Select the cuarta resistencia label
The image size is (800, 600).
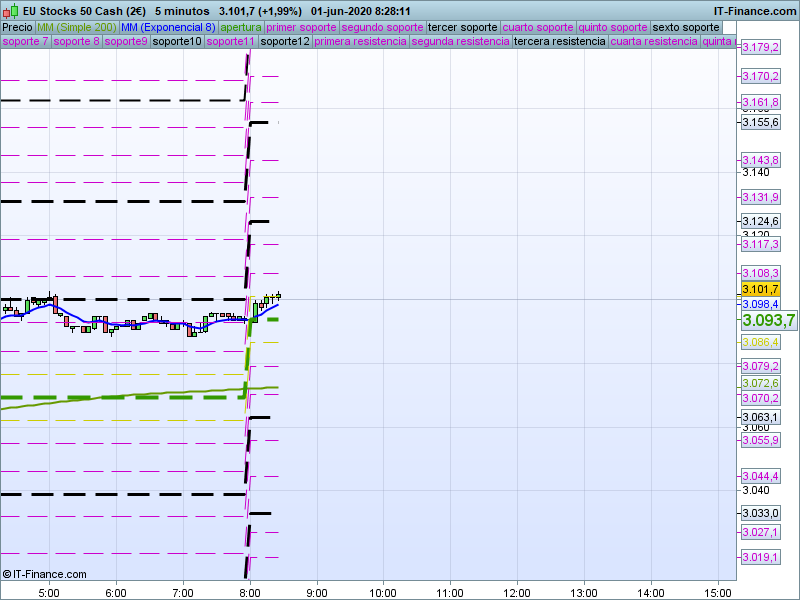pos(654,41)
